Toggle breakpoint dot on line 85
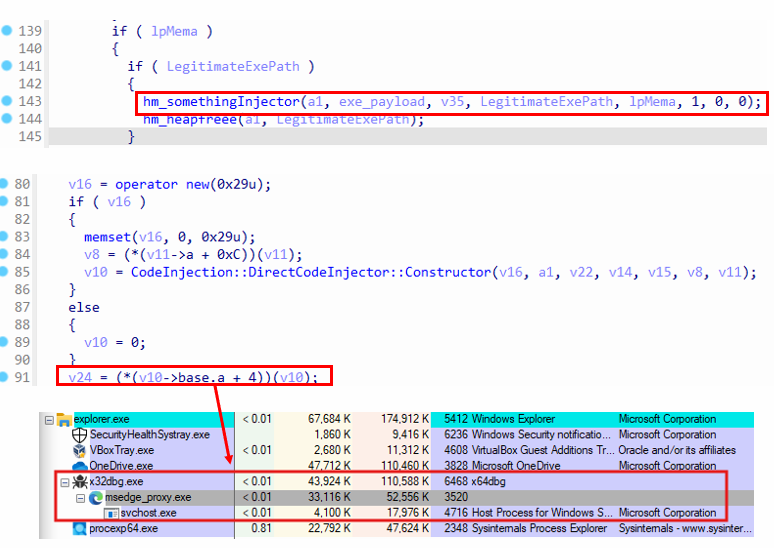This screenshot has width=774, height=548. (x=4, y=272)
